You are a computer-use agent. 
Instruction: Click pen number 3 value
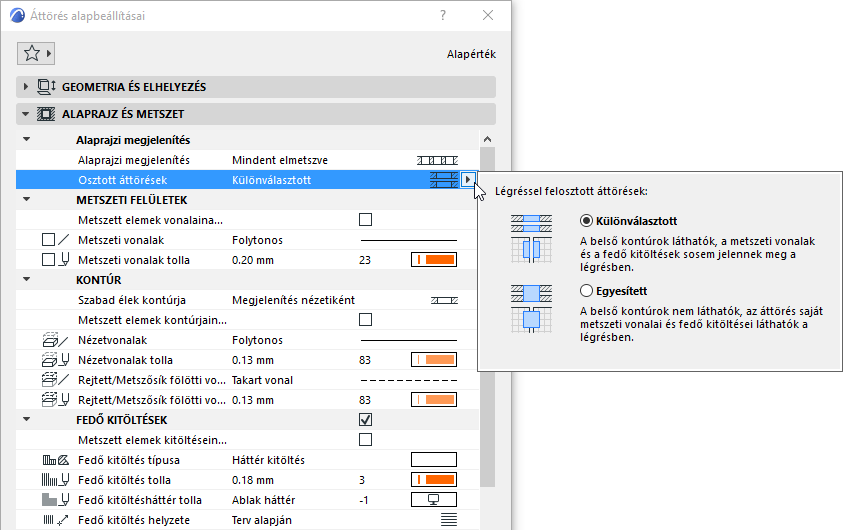tap(362, 480)
